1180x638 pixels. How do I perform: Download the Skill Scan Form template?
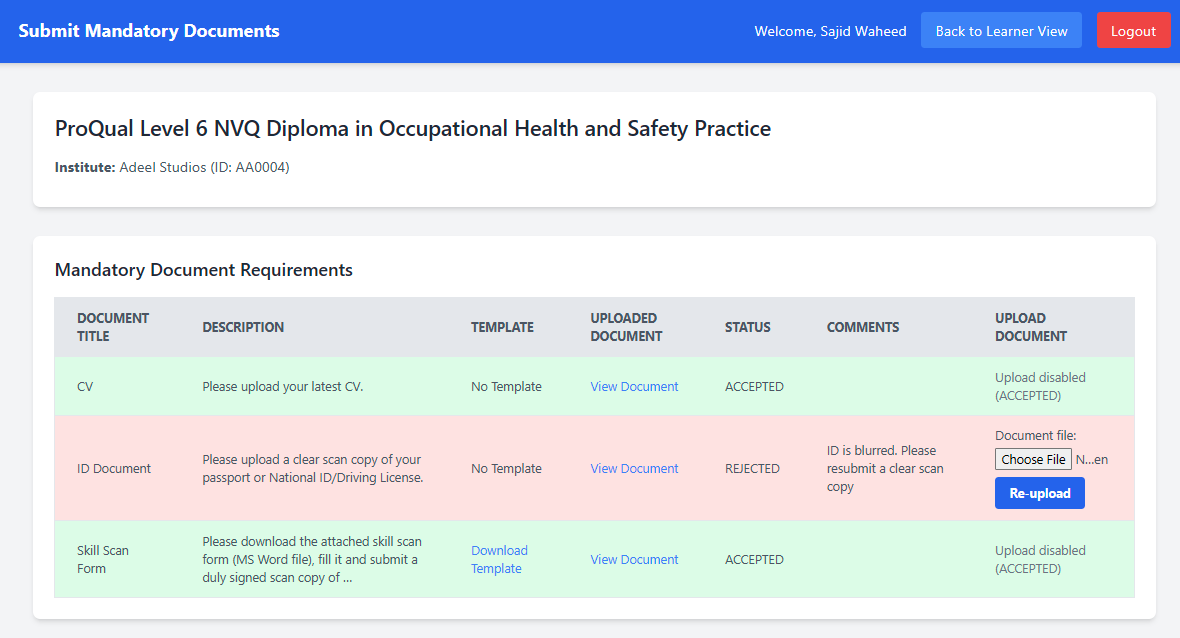pos(499,559)
